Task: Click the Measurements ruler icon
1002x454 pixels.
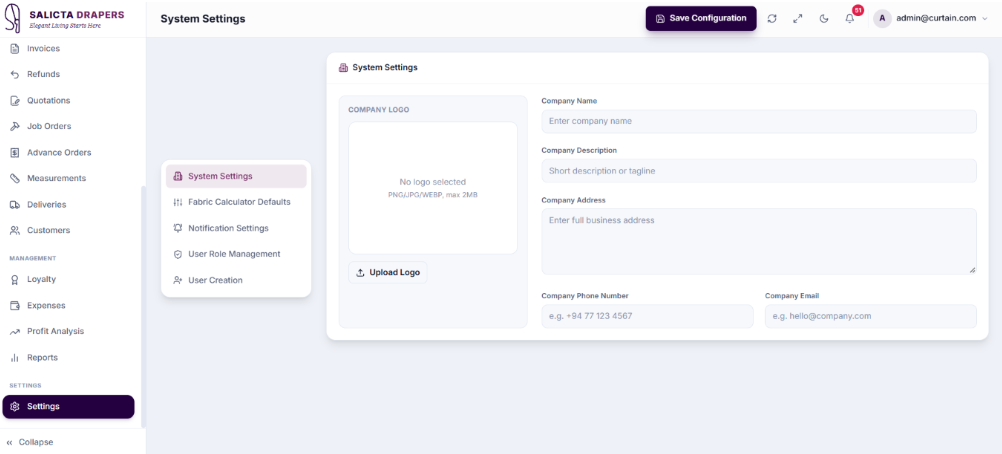Action: click(x=15, y=178)
